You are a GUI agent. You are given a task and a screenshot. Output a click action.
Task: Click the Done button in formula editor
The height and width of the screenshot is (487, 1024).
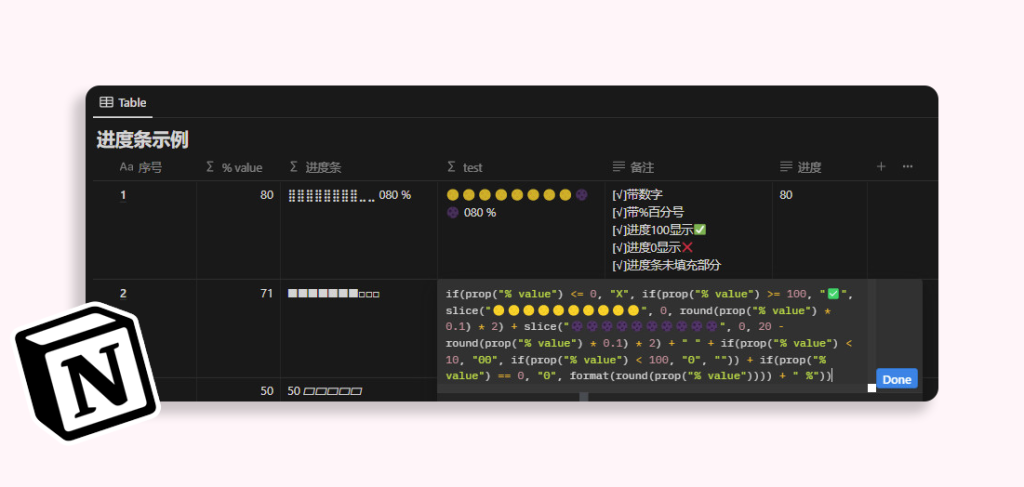[897, 379]
